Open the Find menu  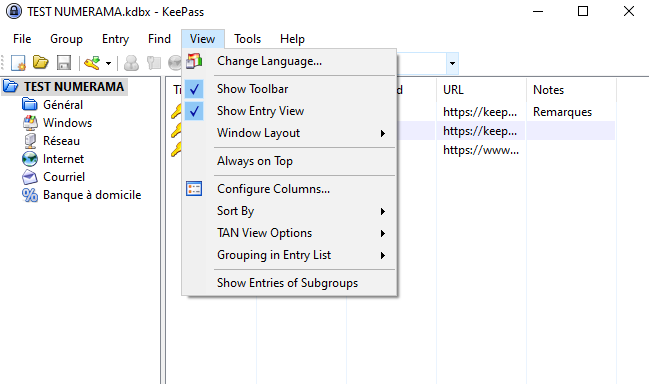pyautogui.click(x=159, y=39)
